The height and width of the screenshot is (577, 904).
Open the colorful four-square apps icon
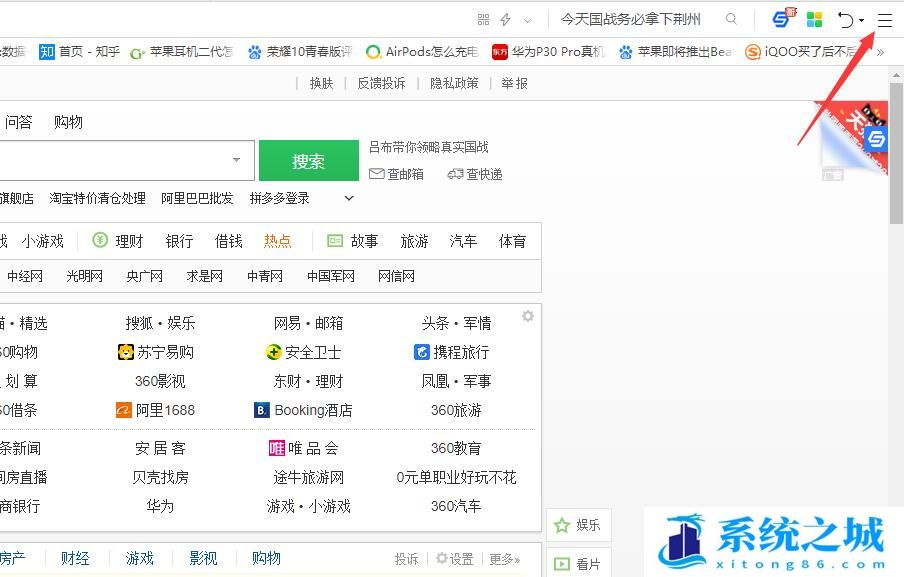coord(814,20)
